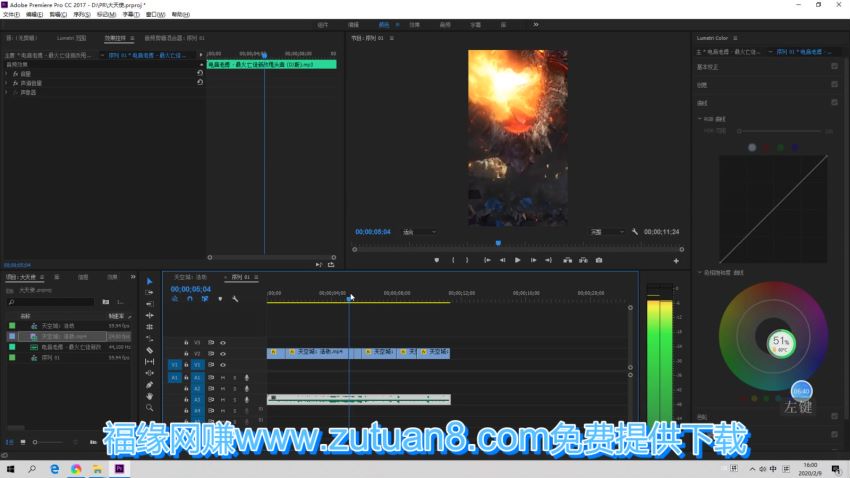
Task: Open Premiere Pro from Windows taskbar
Action: click(119, 469)
